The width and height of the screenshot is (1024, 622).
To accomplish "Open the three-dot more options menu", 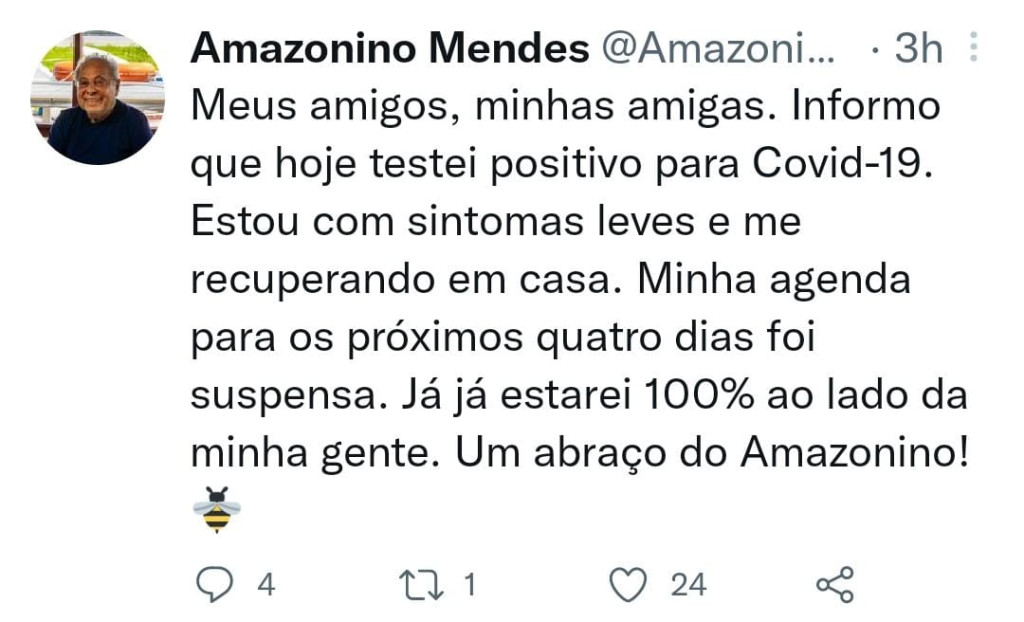I will click(975, 47).
